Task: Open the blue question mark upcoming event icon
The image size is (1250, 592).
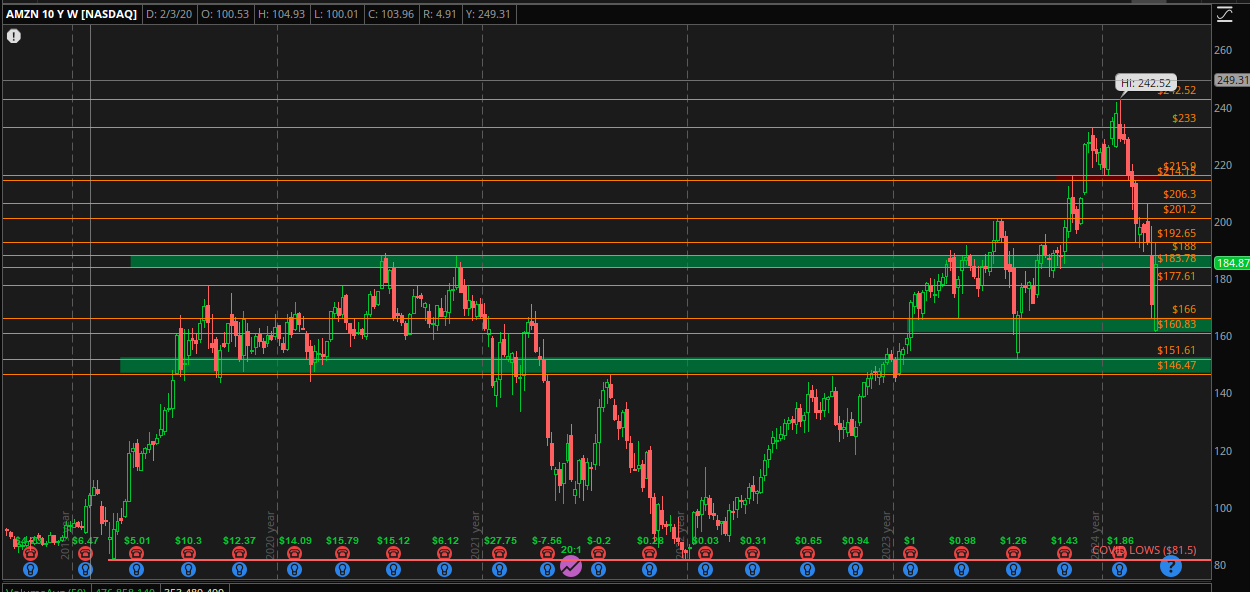Action: point(1170,567)
